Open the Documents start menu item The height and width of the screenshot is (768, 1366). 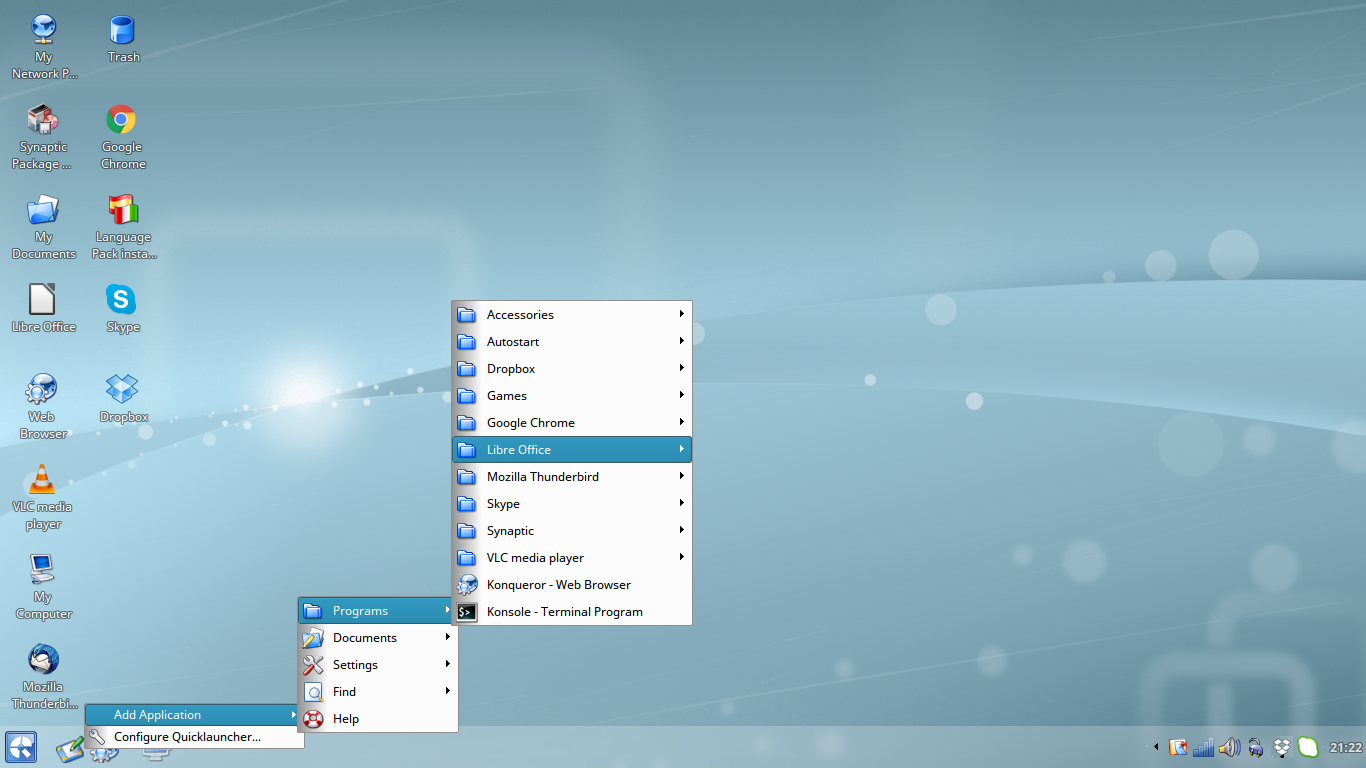(378, 637)
